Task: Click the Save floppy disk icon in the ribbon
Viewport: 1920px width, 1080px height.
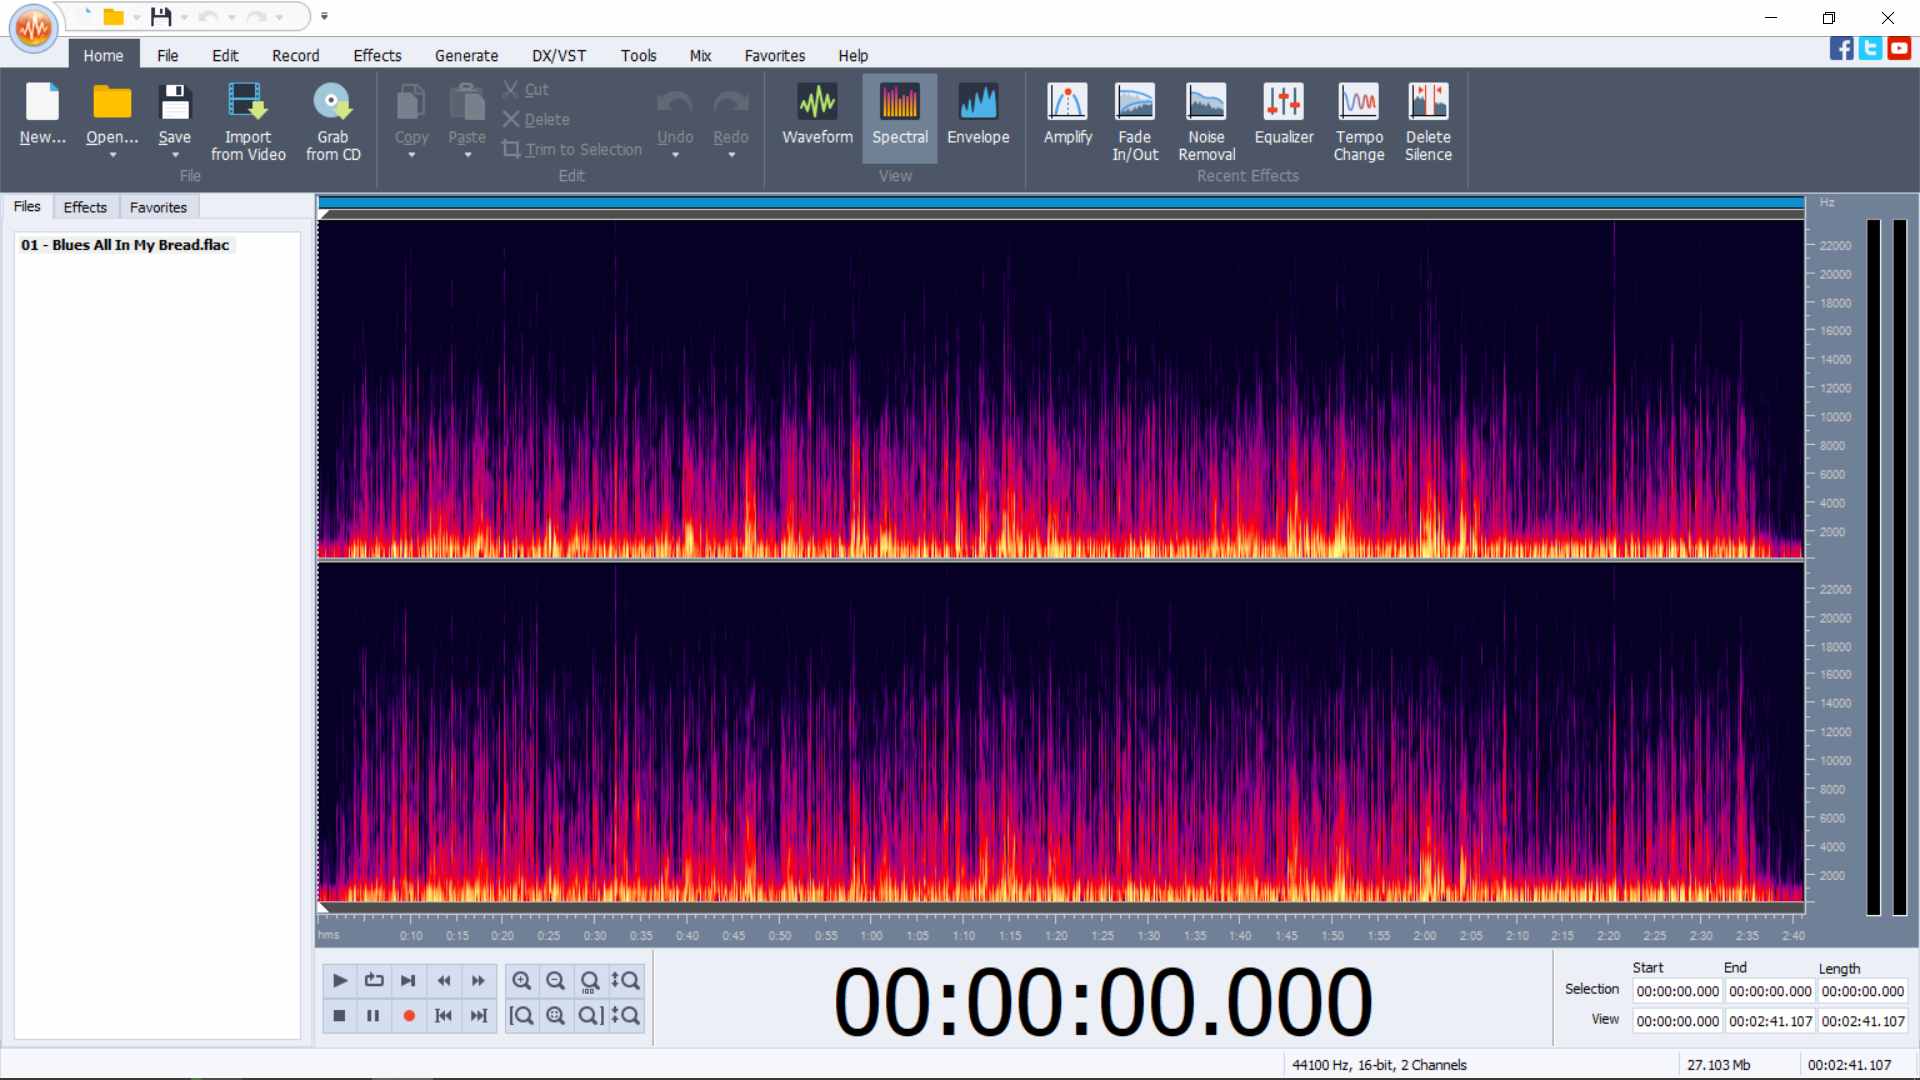Action: 174,102
